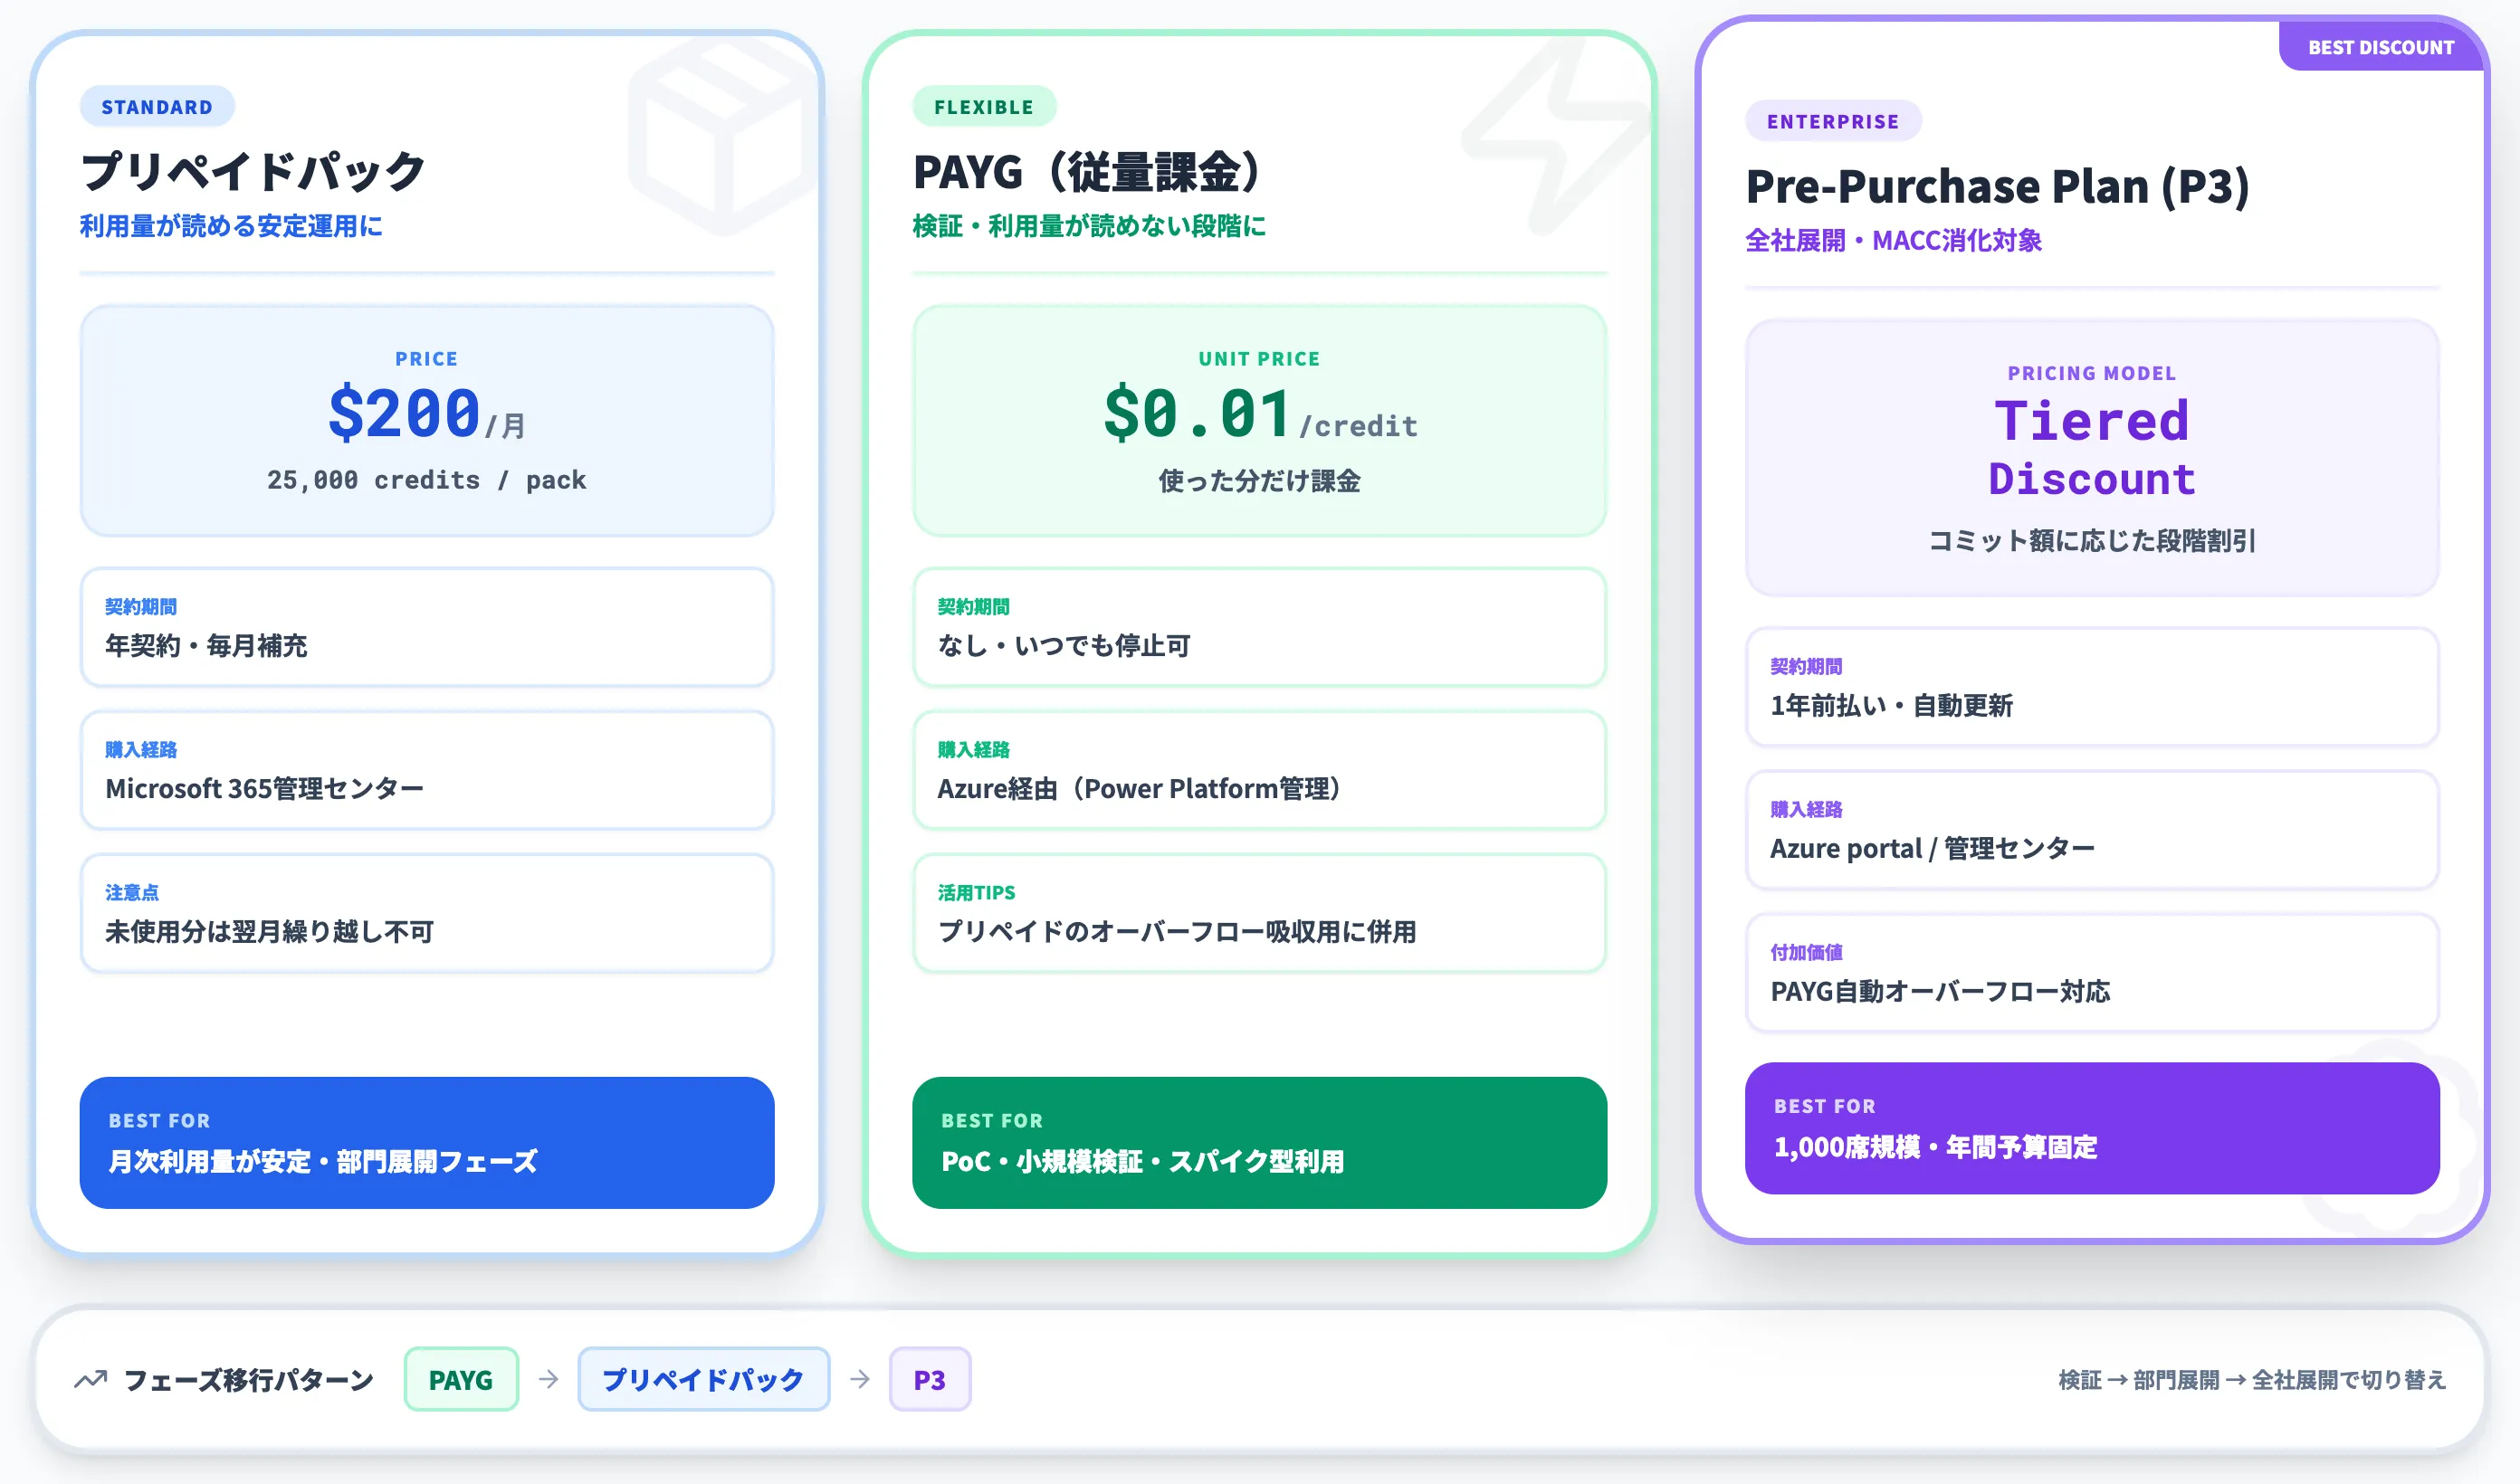Click the blue 月次利用量が安定・部門展開フェーズ banner

point(427,1143)
